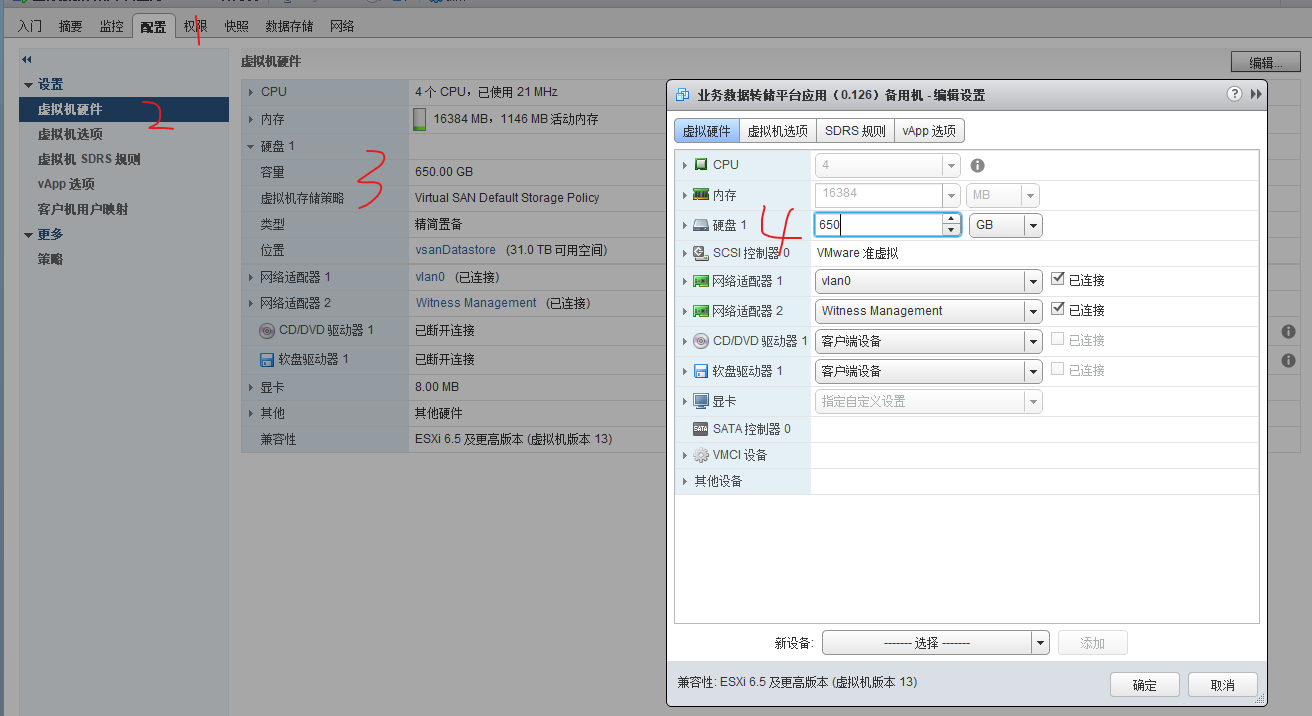This screenshot has height=716, width=1312.
Task: Expand the other devices row in dialog
Action: (x=685, y=481)
